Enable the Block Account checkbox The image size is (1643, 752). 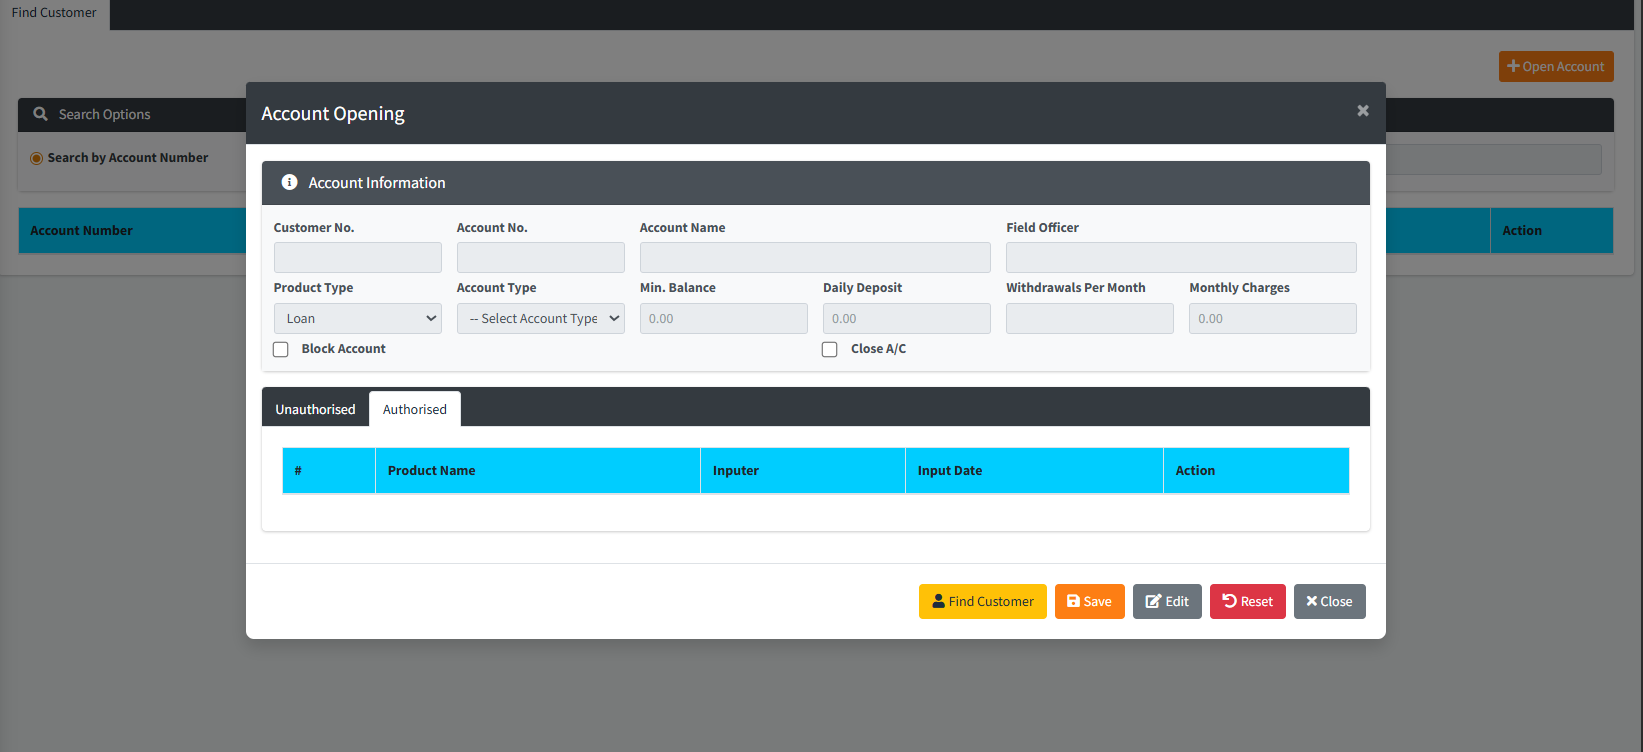[281, 349]
